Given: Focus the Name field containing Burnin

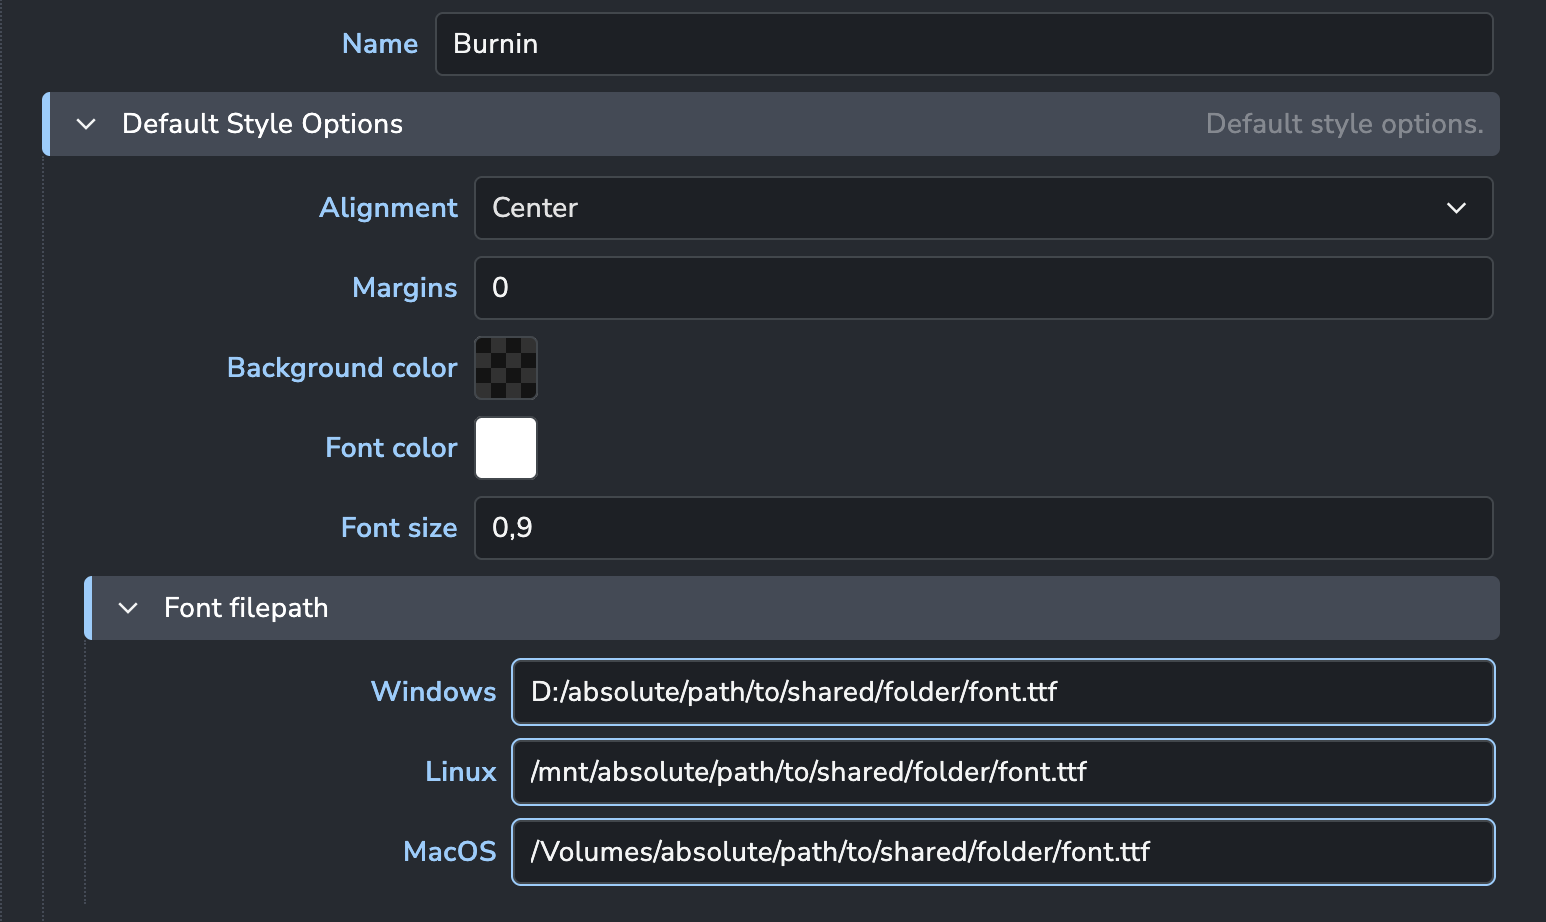Looking at the screenshot, I should pos(964,44).
